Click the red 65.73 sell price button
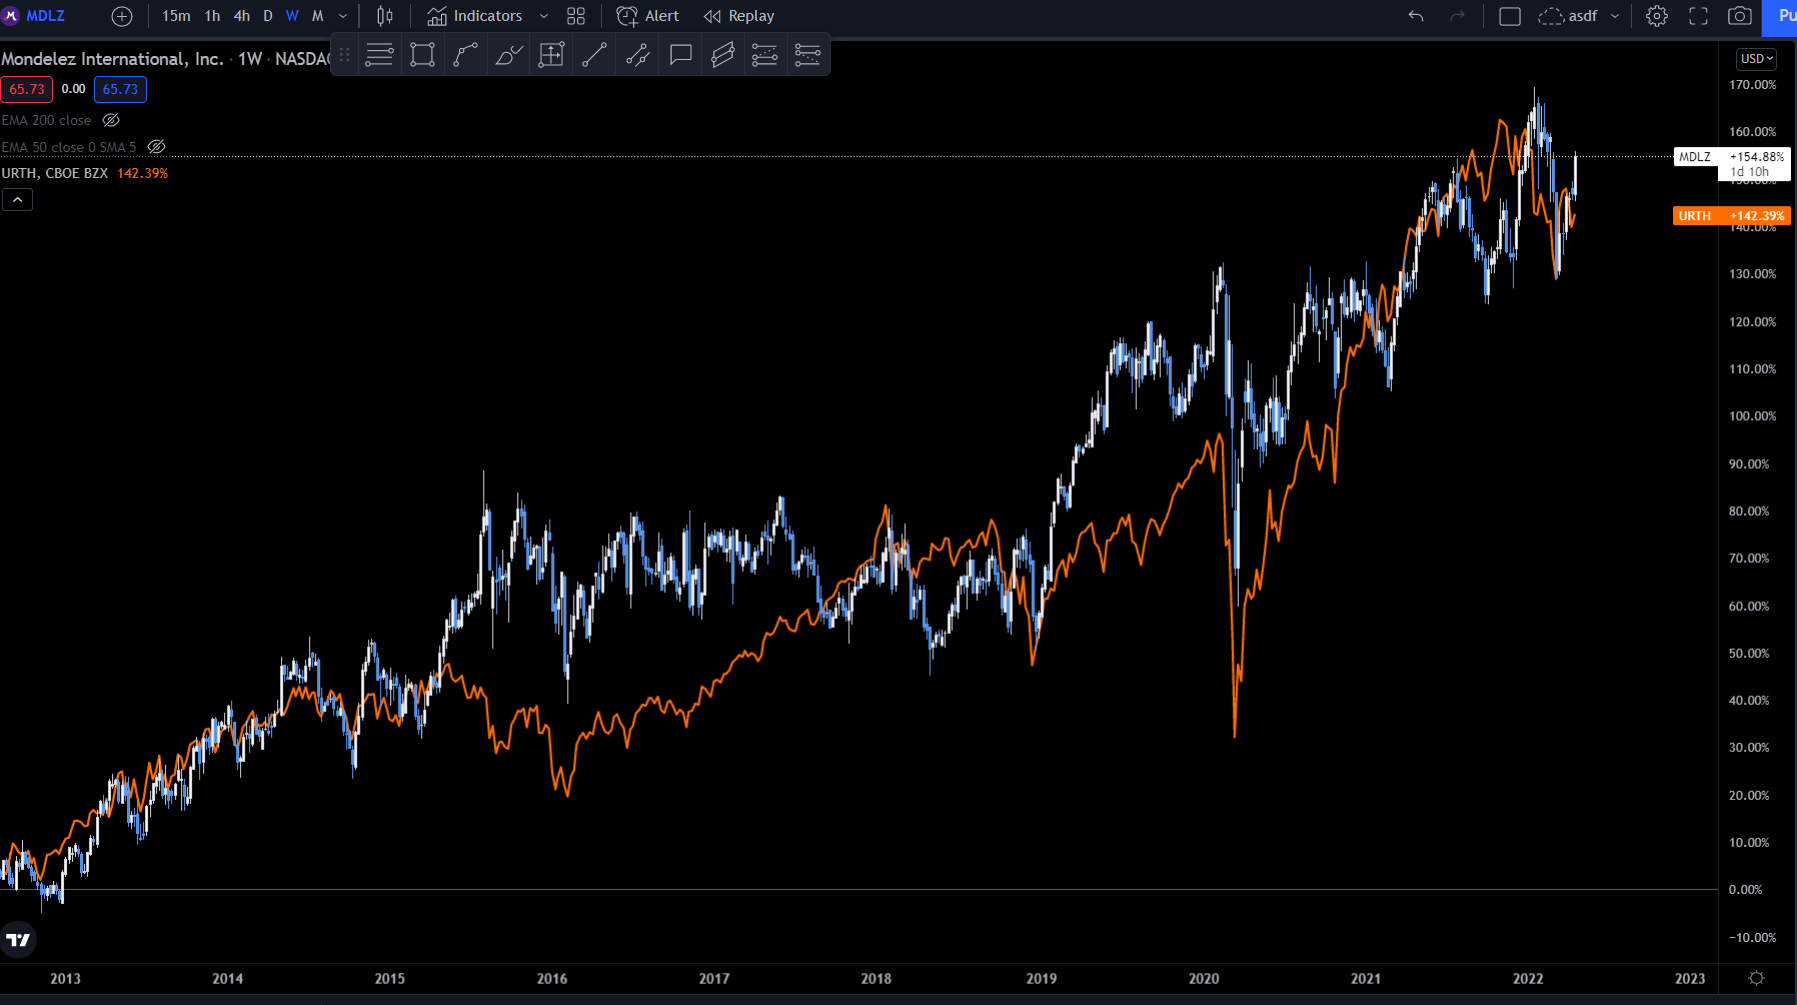Viewport: 1797px width, 1005px height. coord(27,89)
